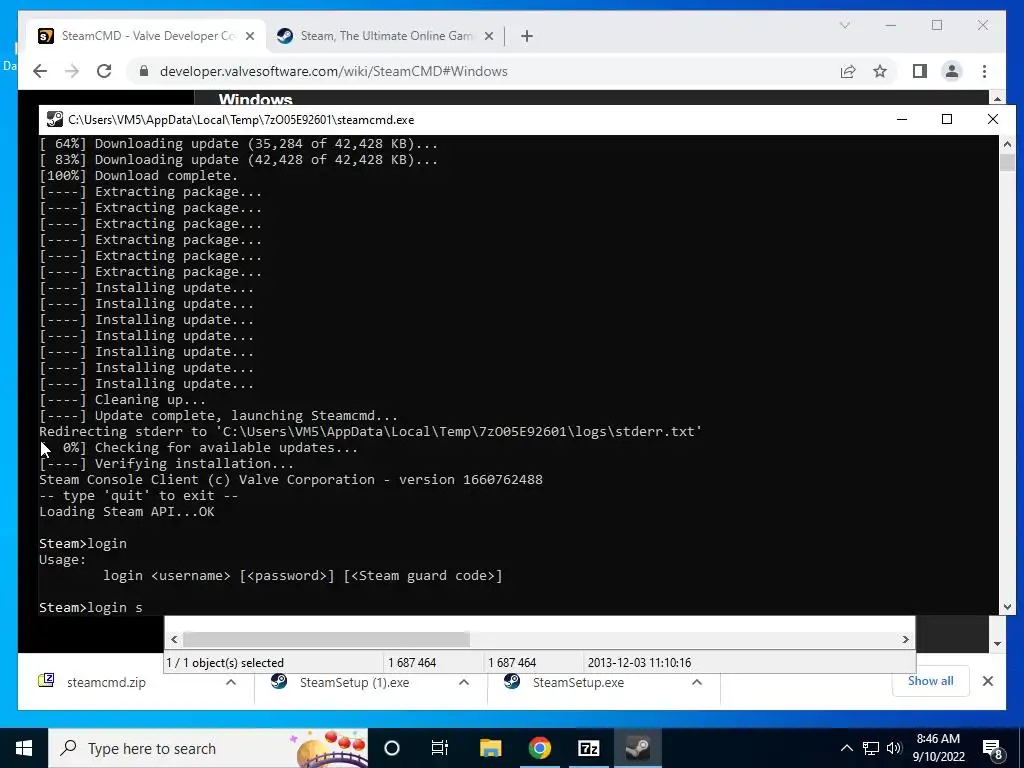Click the console vertical scrollbar thumb

(1007, 162)
